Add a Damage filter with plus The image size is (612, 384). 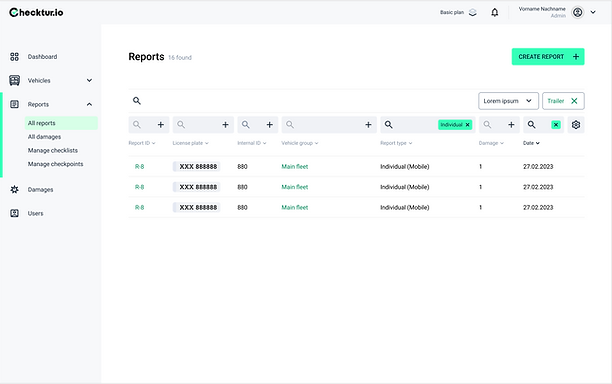511,124
